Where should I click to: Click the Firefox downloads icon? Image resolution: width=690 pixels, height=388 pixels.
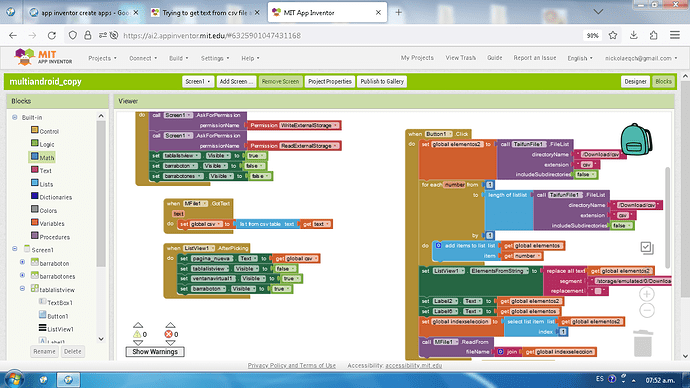pyautogui.click(x=633, y=35)
